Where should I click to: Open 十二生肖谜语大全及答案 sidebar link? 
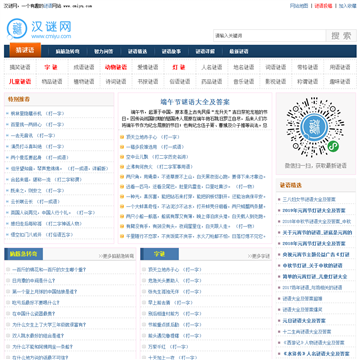(x=307, y=332)
